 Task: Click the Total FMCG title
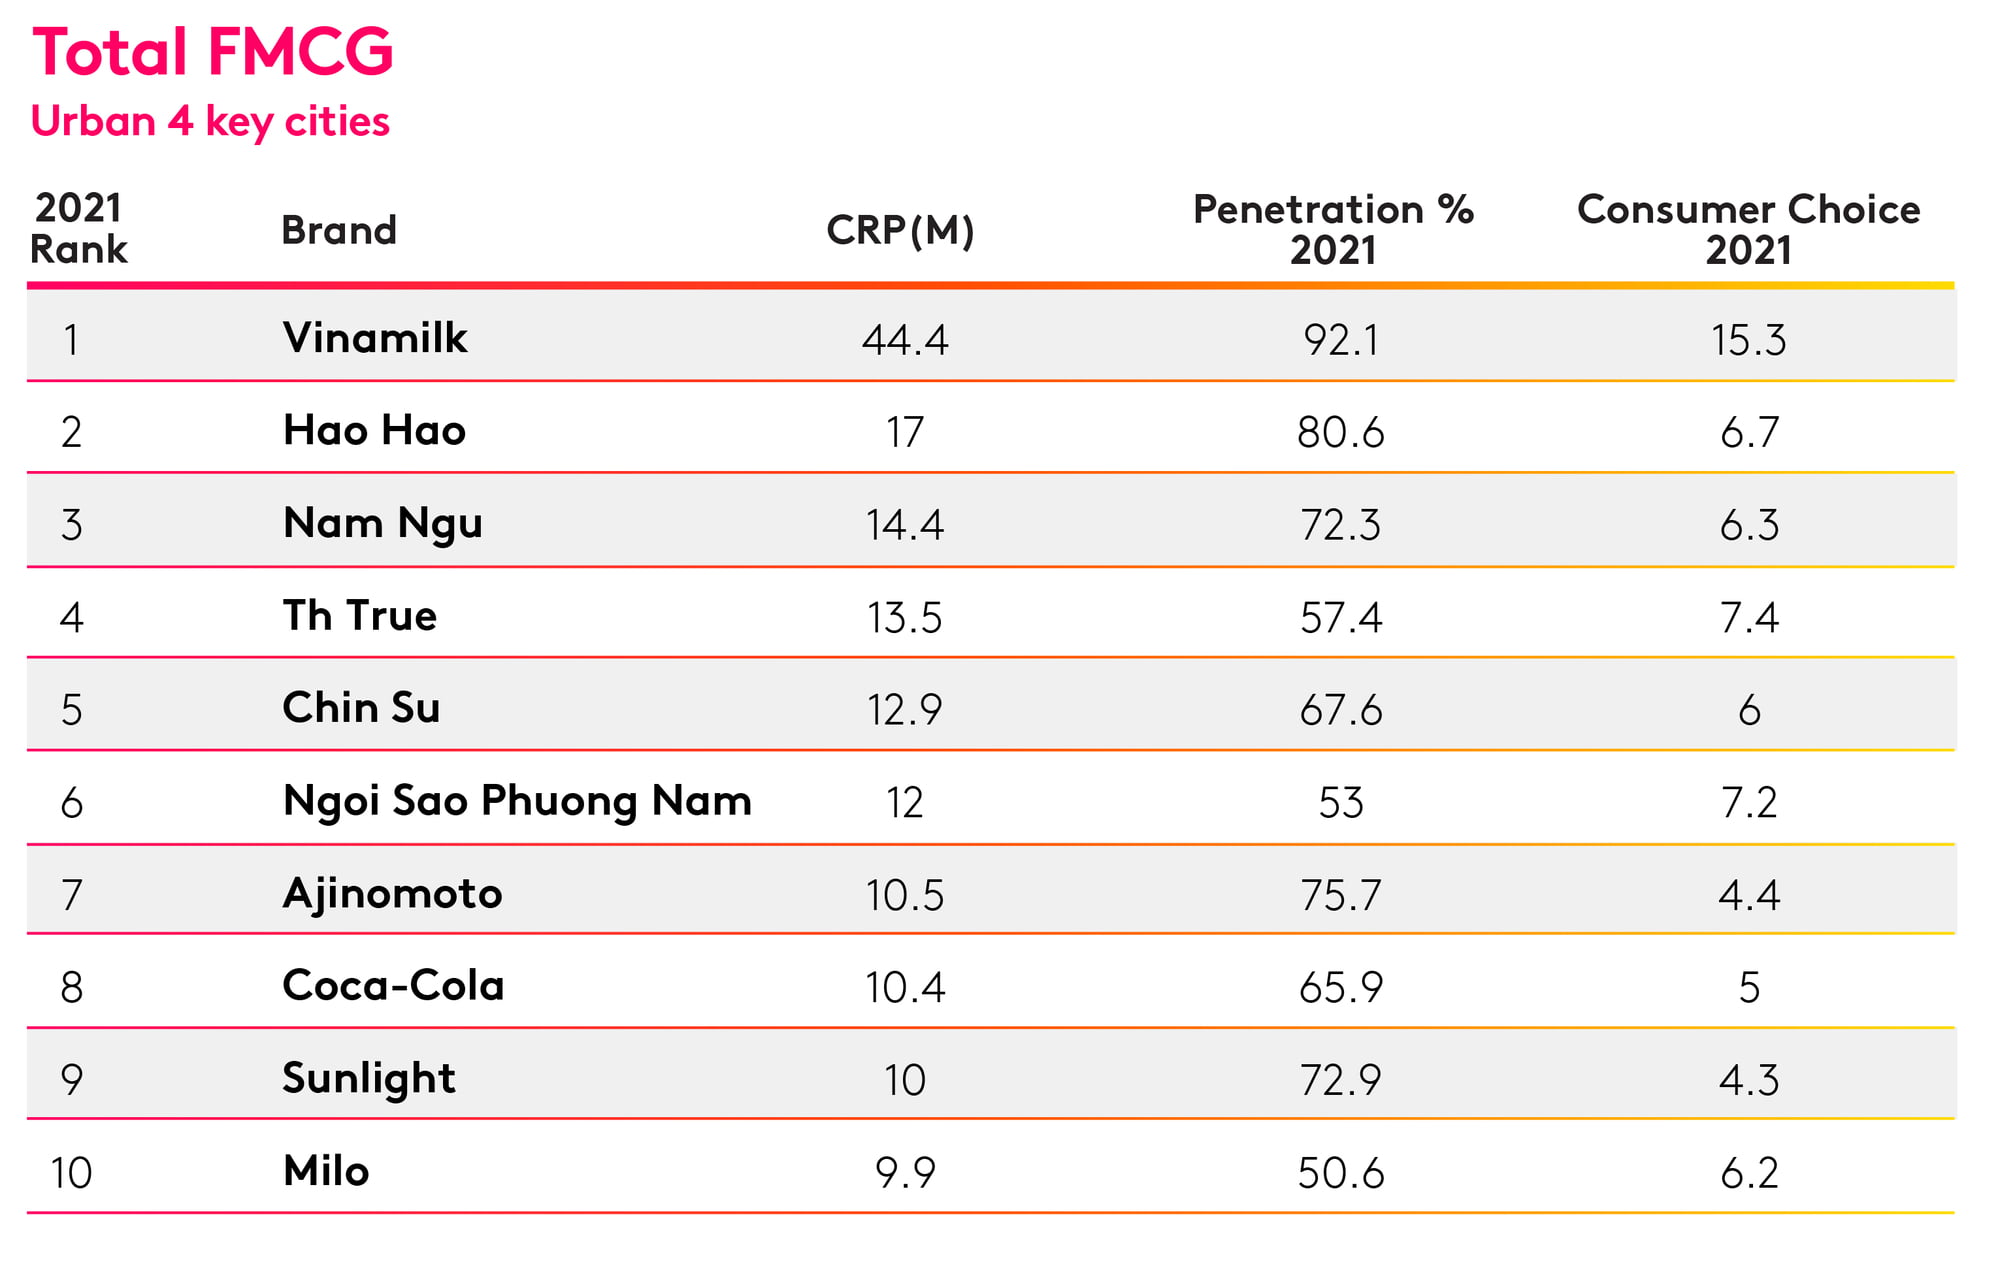(x=213, y=52)
